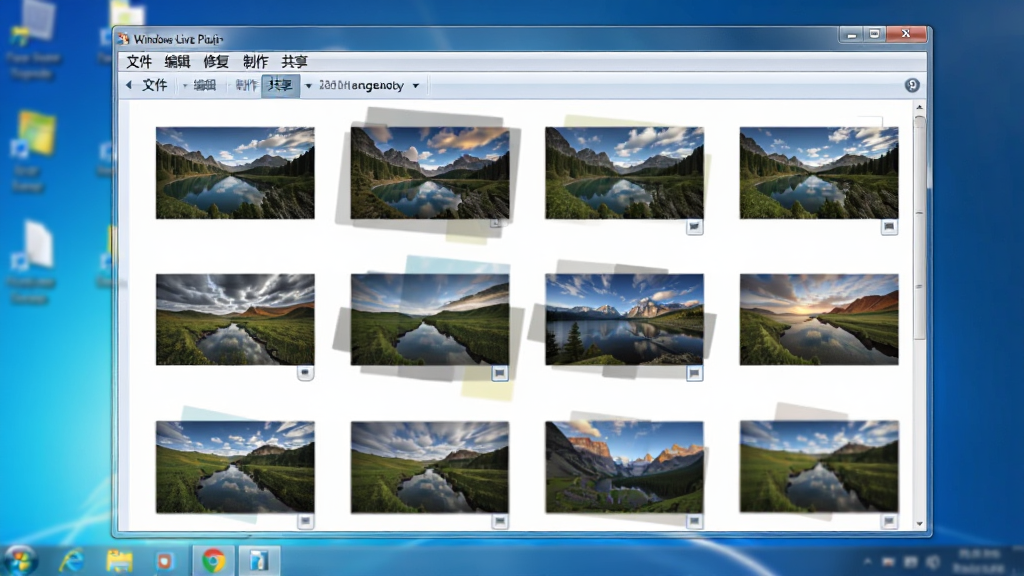Click the Photo Gallery taskbar button

tap(259, 560)
